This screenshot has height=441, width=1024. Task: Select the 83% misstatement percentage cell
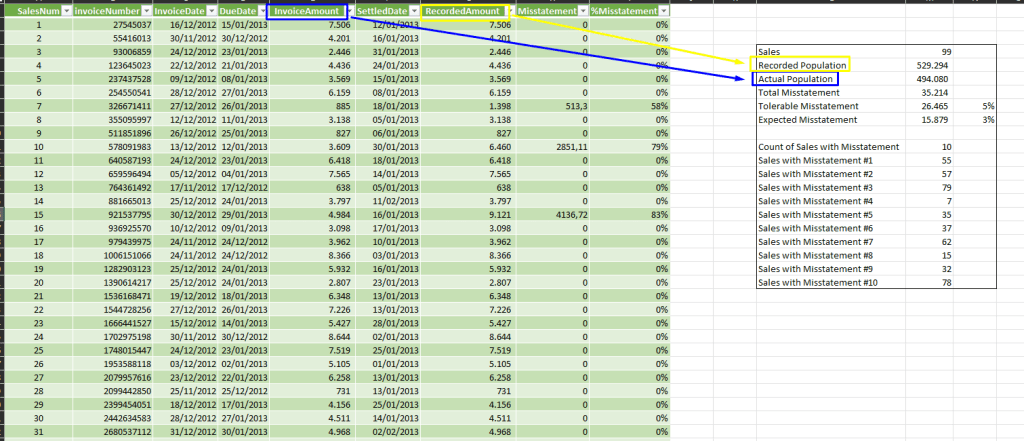(x=630, y=214)
